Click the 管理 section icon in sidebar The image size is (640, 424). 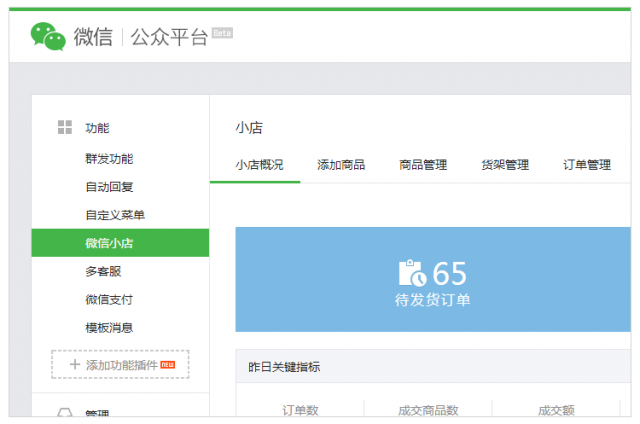tap(65, 414)
